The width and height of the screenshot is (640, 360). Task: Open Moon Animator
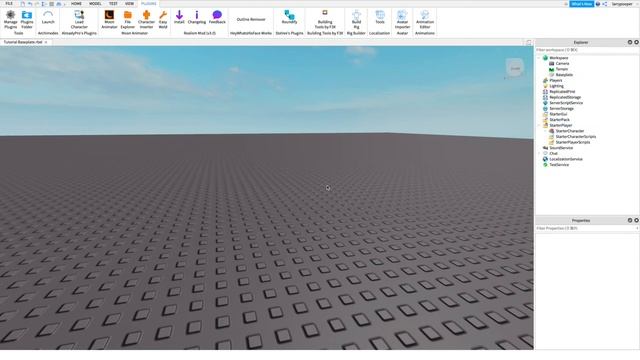[x=109, y=19]
